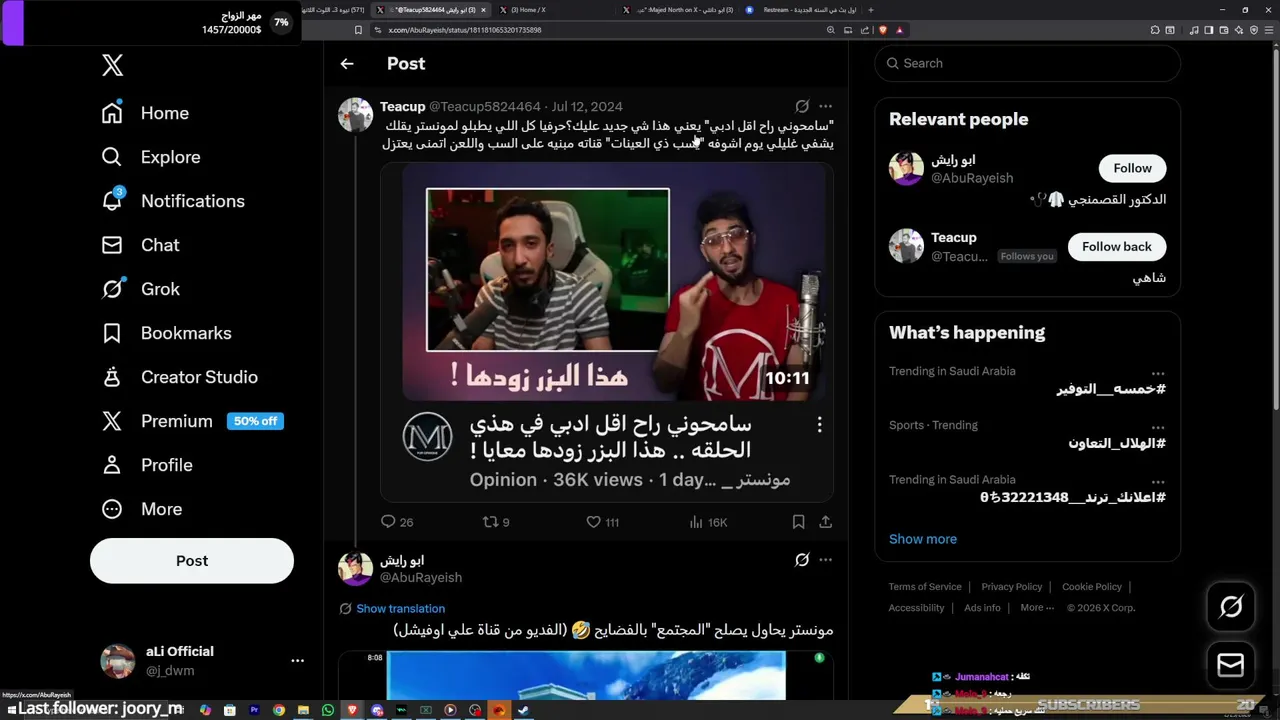The image size is (1280, 720).
Task: Open Privacy Policy link
Action: (x=1012, y=587)
